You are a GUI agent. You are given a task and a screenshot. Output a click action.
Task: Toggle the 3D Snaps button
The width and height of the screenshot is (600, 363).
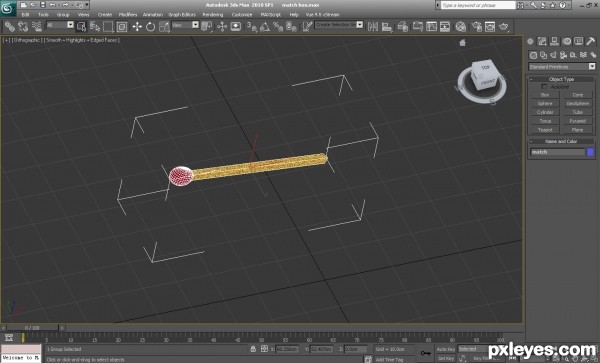[x=252, y=26]
